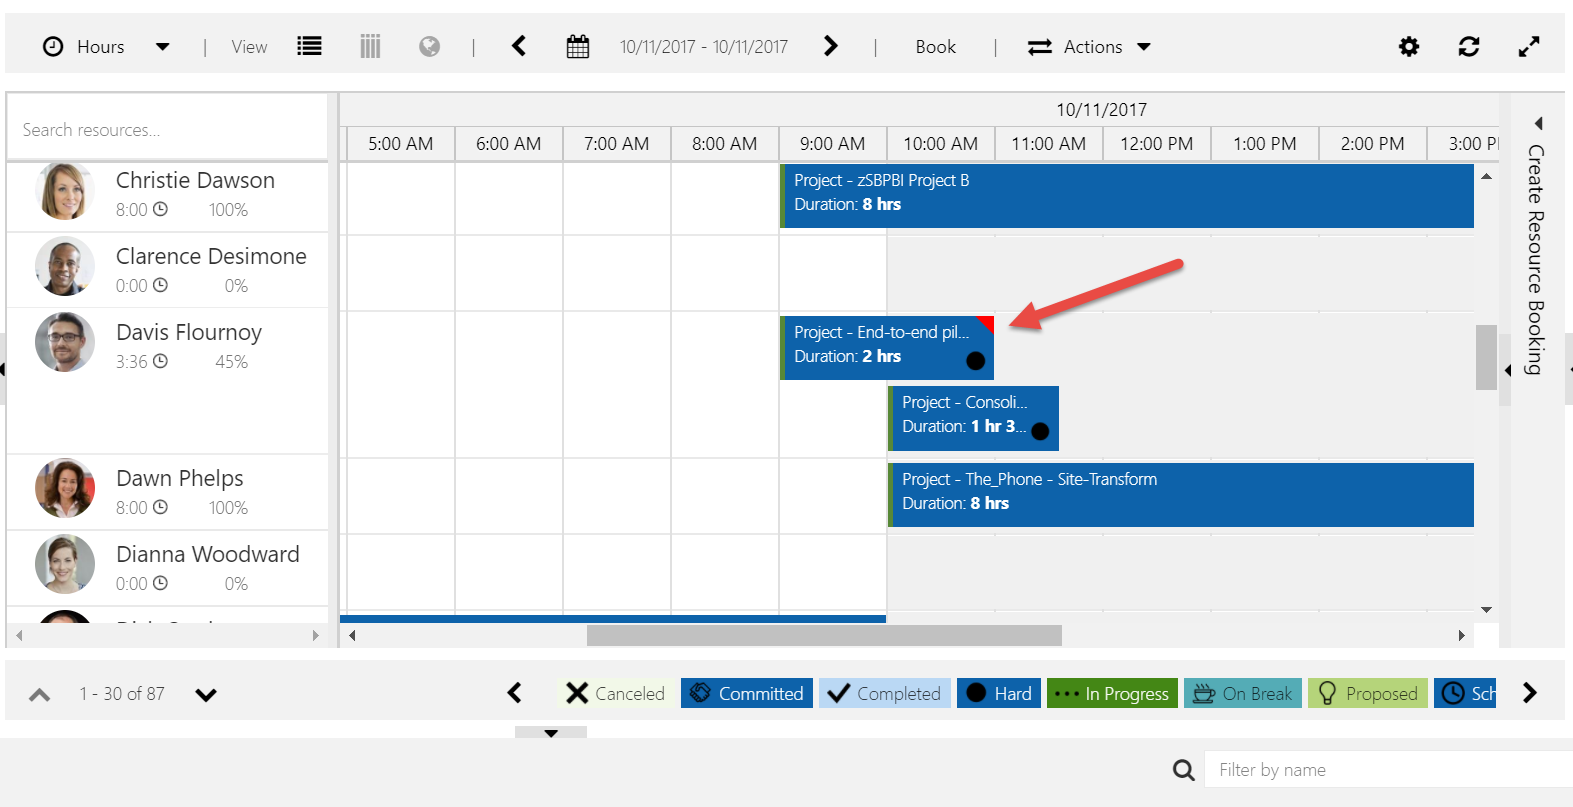The image size is (1573, 807).
Task: Move legend right with arrow
Action: [1529, 693]
